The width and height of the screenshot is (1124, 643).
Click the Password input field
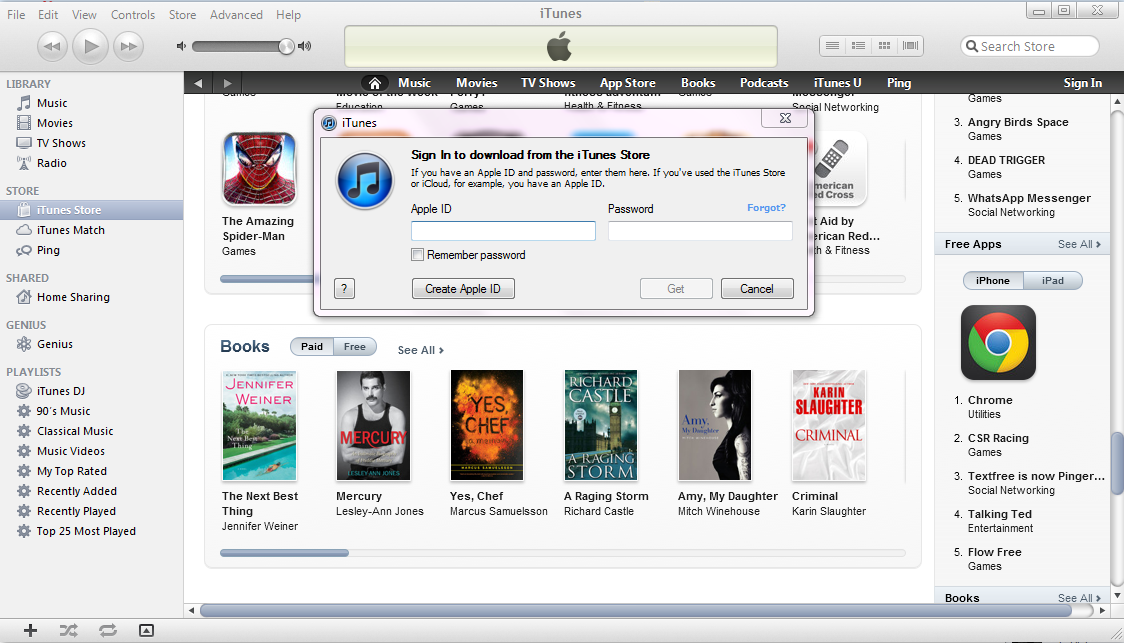[700, 231]
